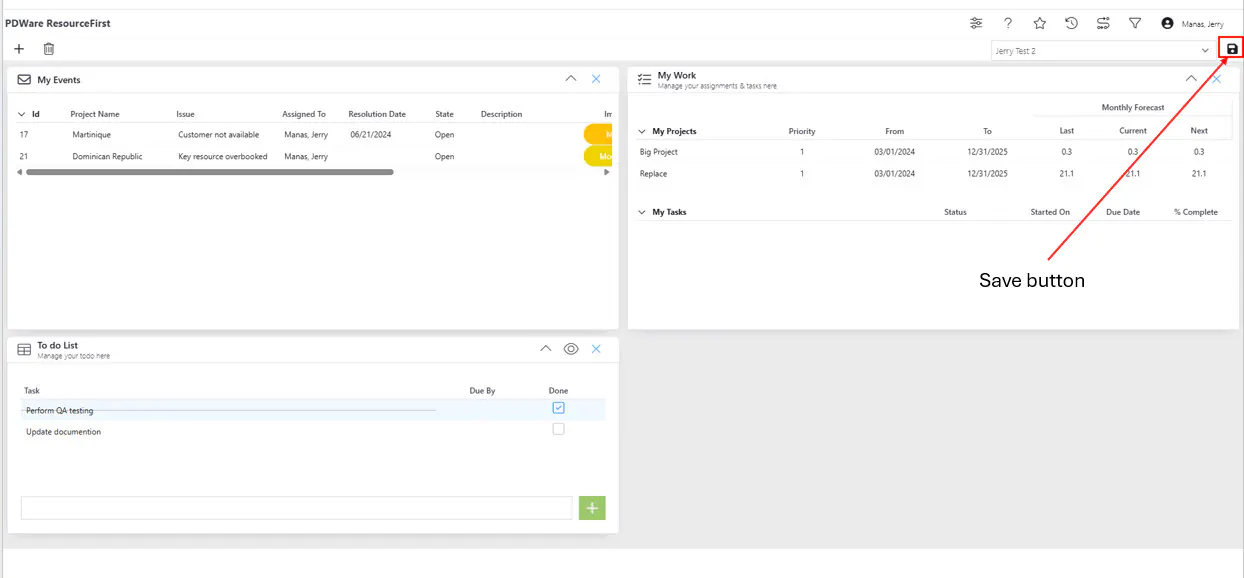Collapse the My Projects section
Image resolution: width=1244 pixels, height=578 pixels.
coord(642,131)
